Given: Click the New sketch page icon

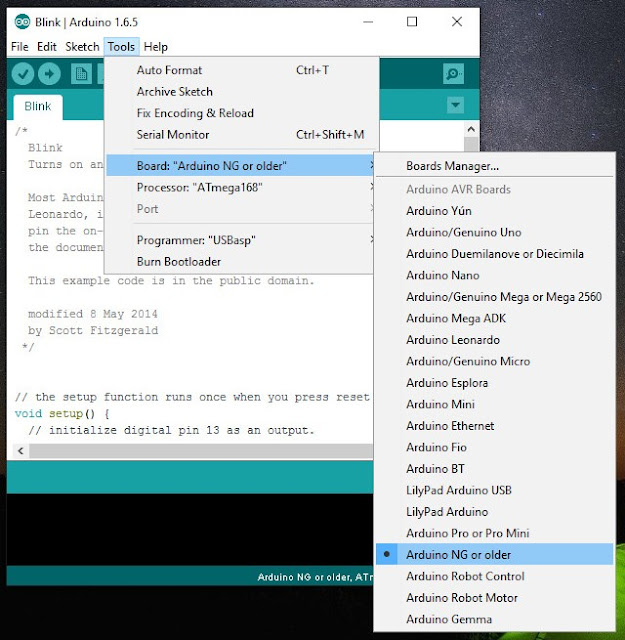Looking at the screenshot, I should tap(81, 74).
